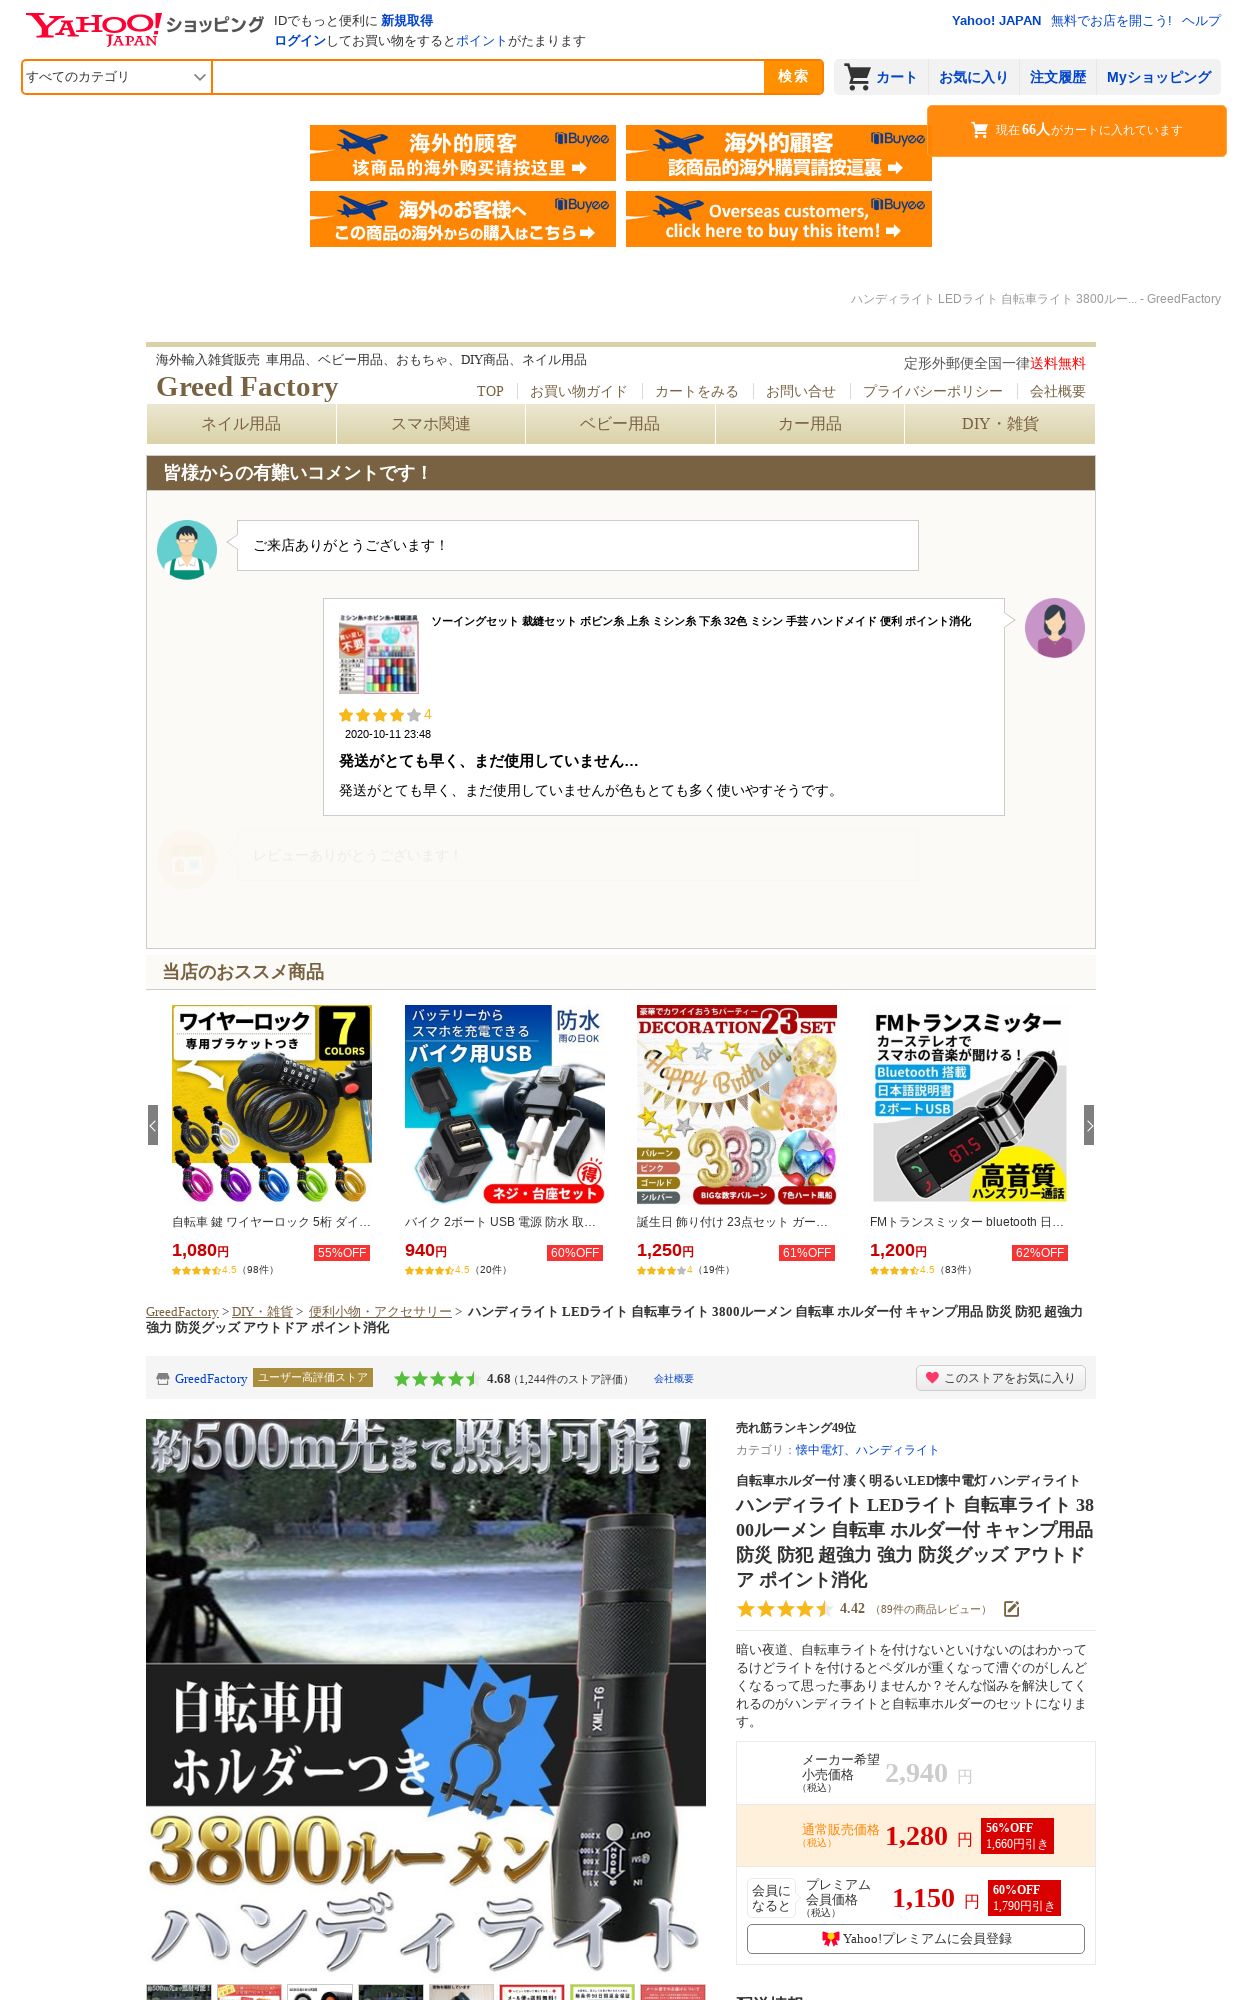The width and height of the screenshot is (1242, 2000).
Task: Click DIY・雑貨 breadcrumb link
Action: click(262, 1312)
